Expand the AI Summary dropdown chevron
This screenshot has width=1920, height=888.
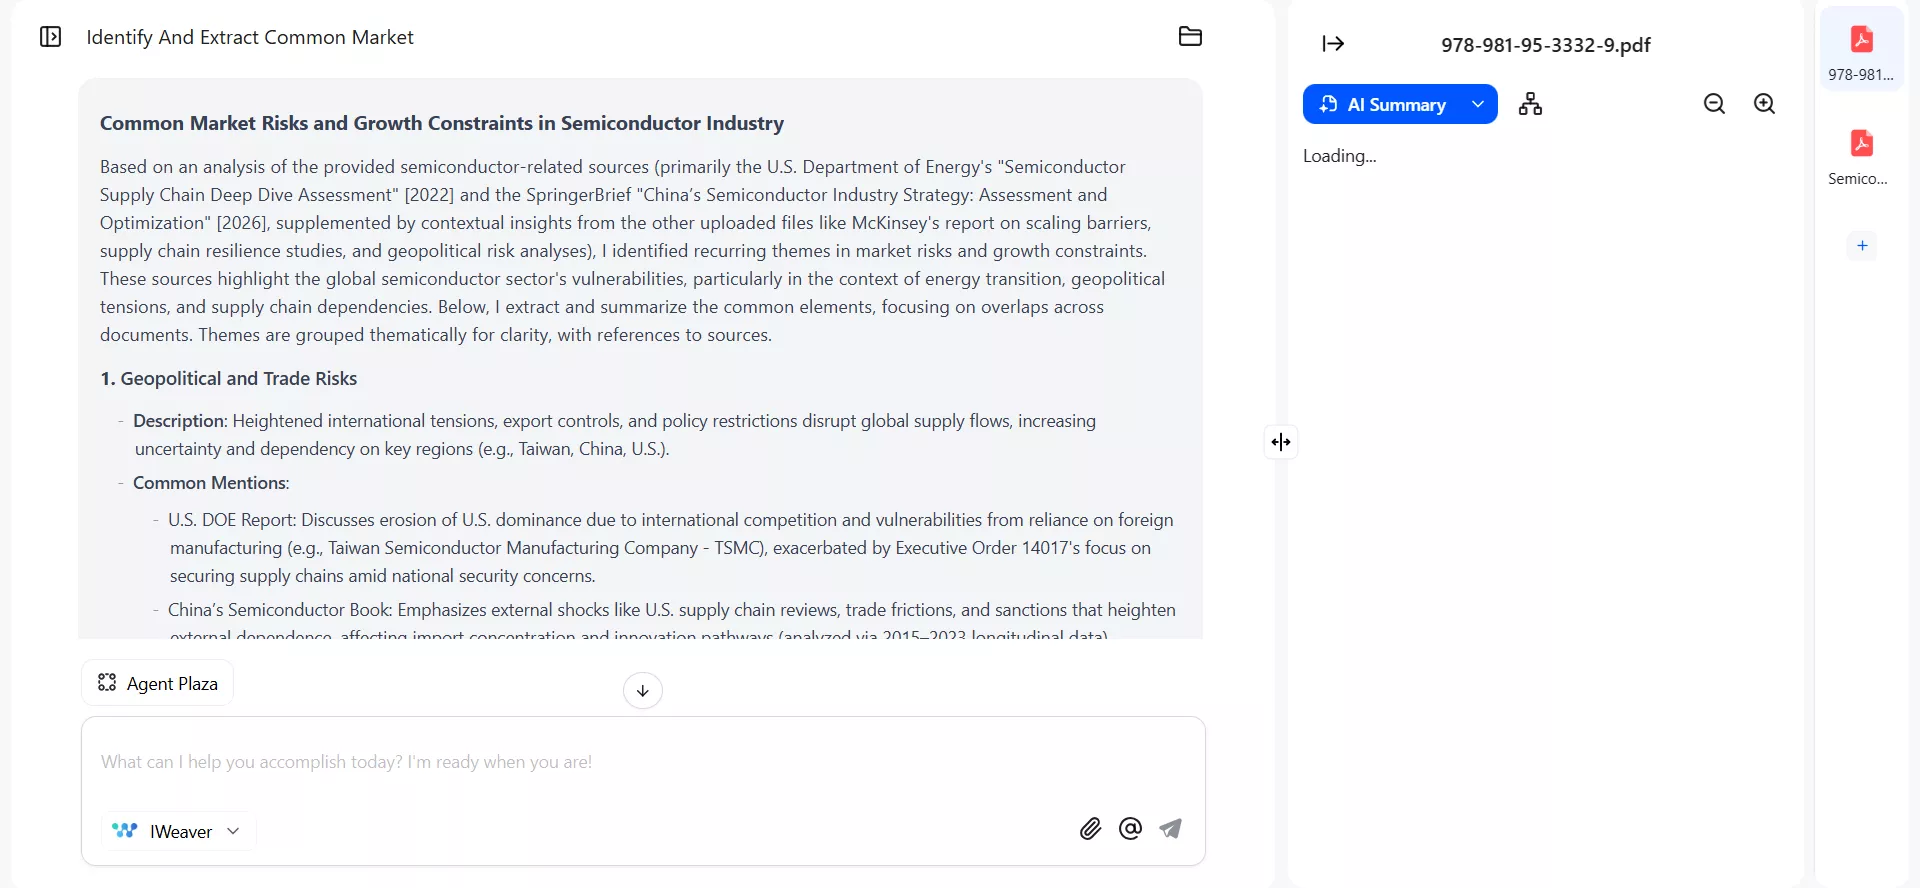(x=1478, y=105)
